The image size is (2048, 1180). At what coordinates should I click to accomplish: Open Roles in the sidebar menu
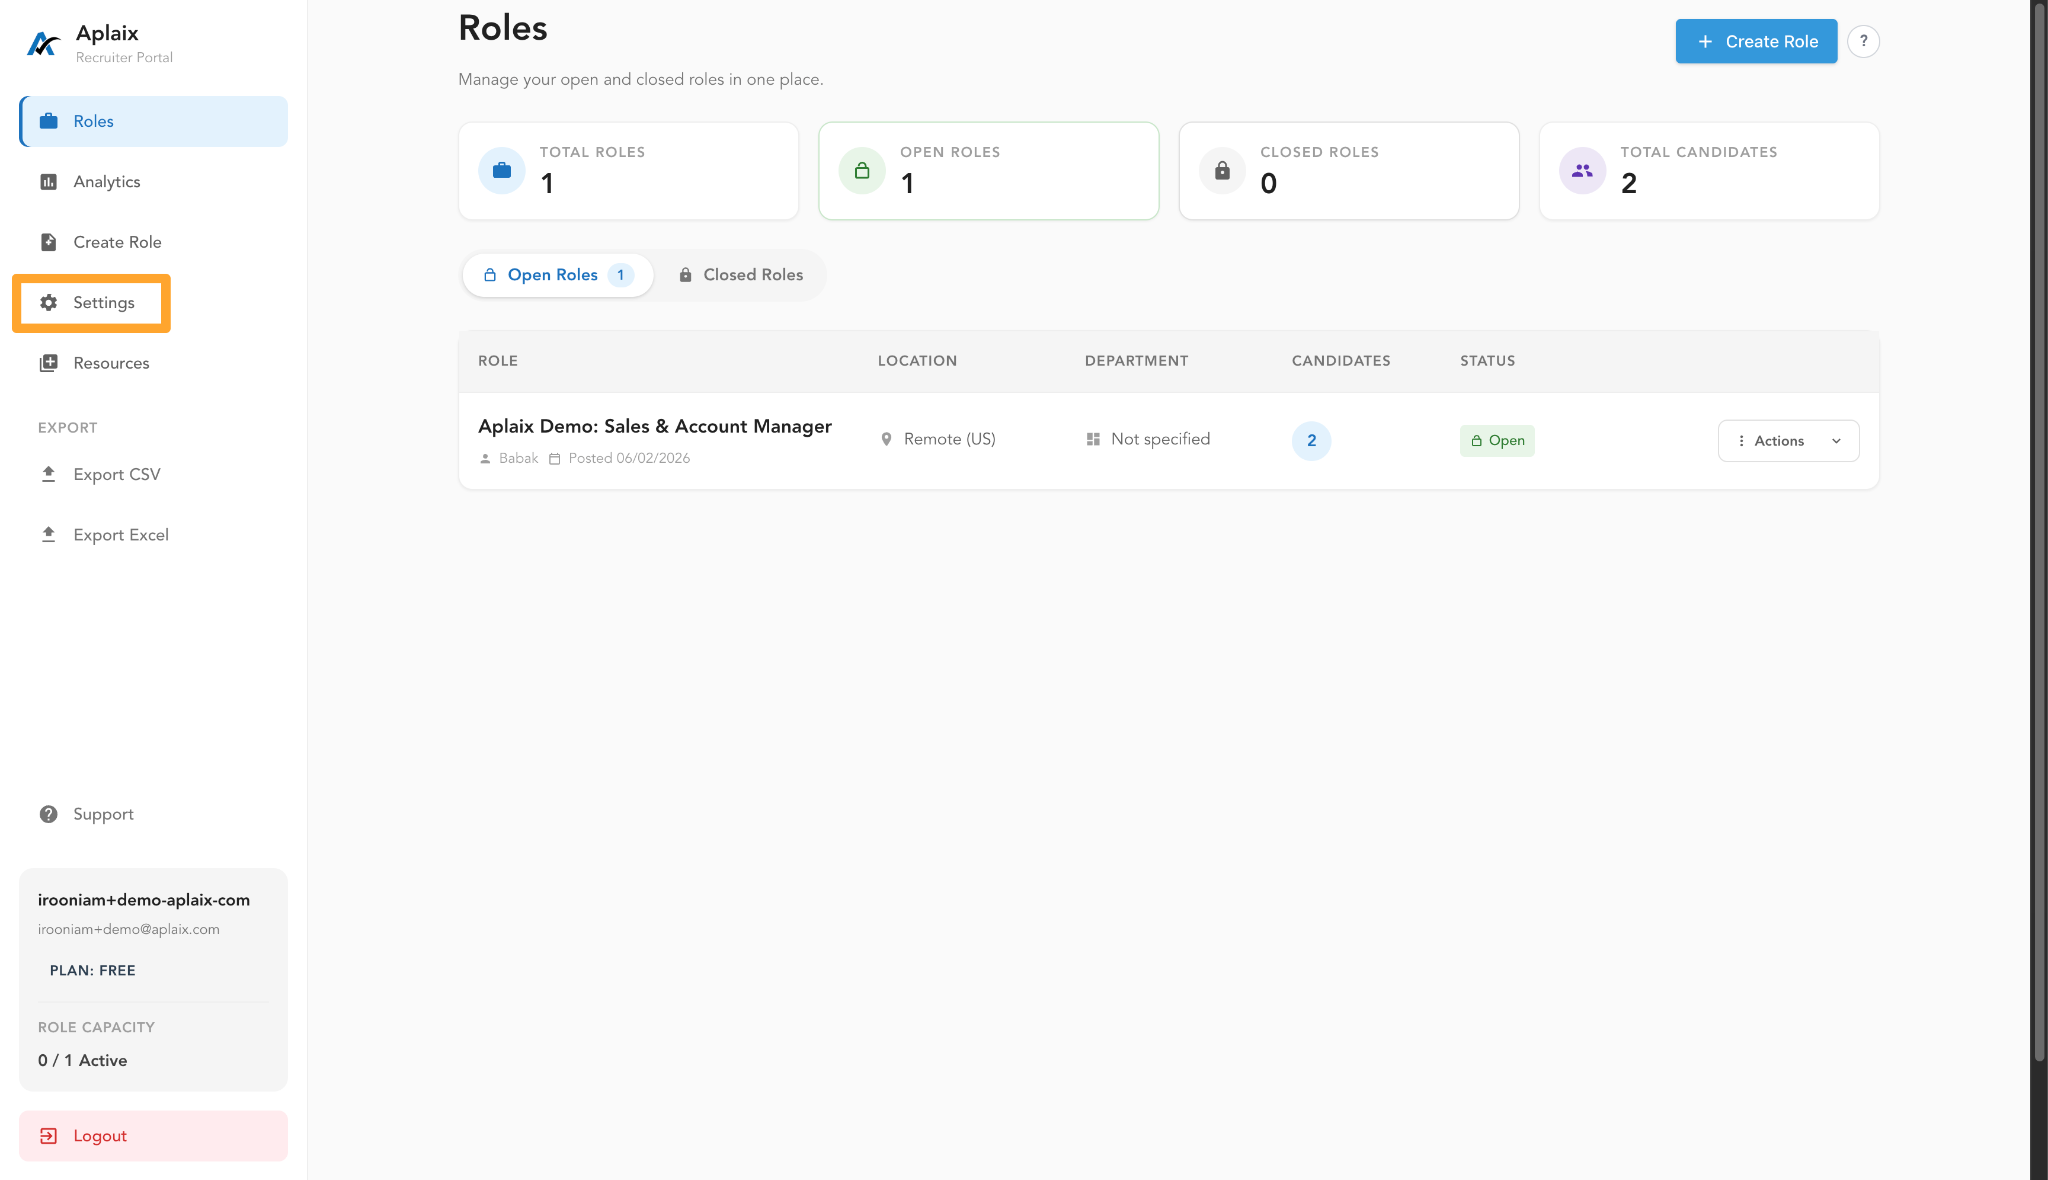[153, 121]
